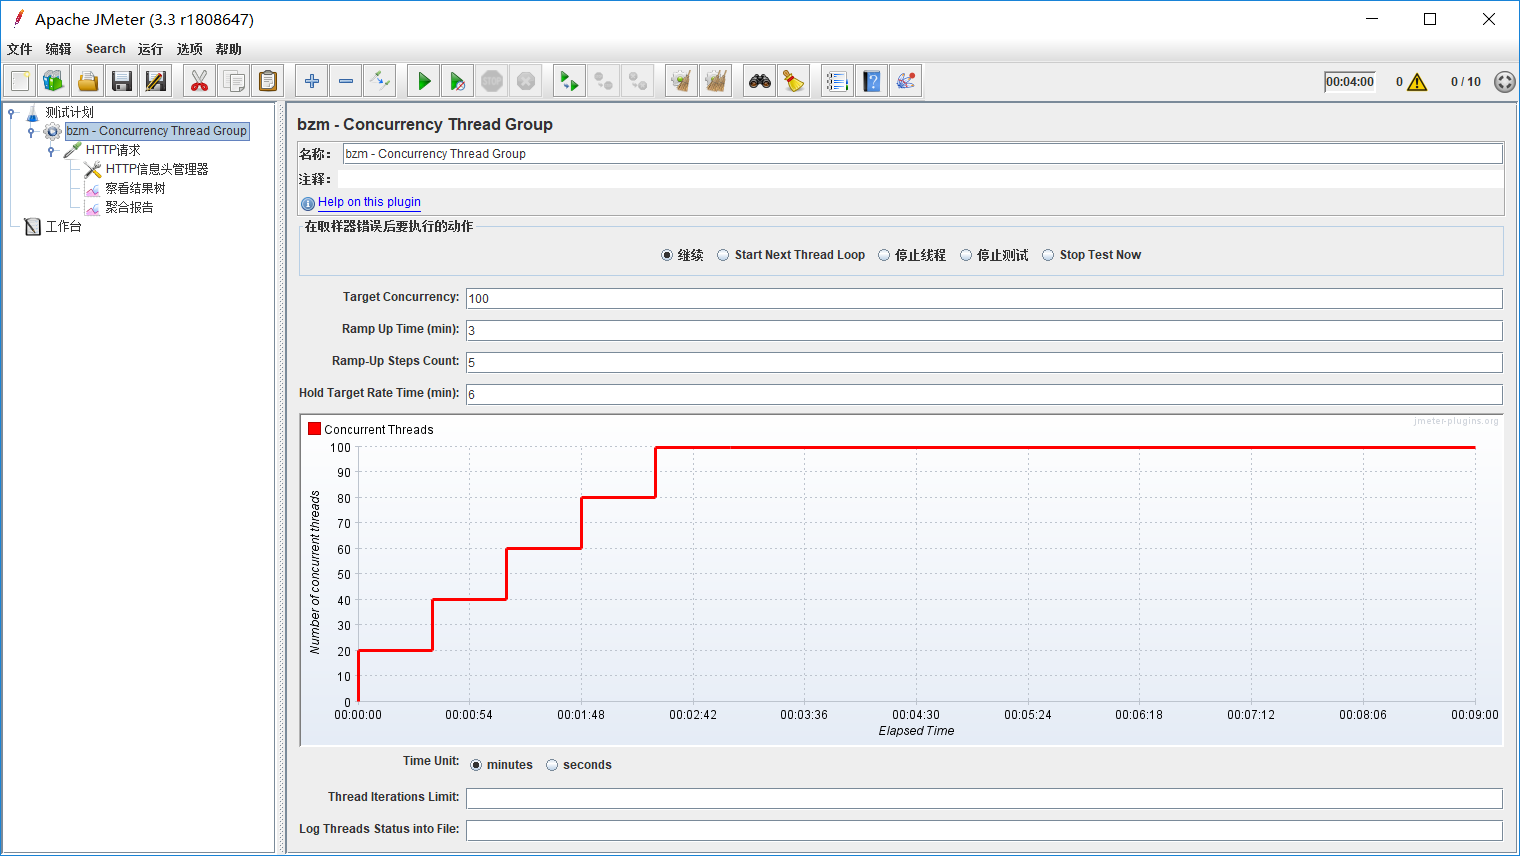The image size is (1520, 856).
Task: Start the test with green play icon
Action: [x=424, y=81]
